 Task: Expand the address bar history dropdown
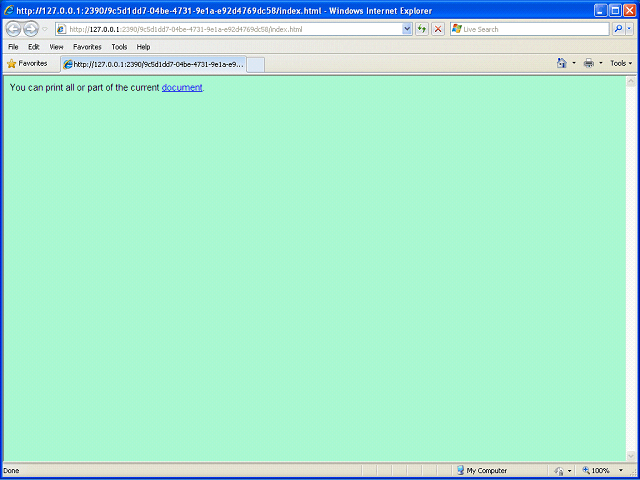[407, 29]
